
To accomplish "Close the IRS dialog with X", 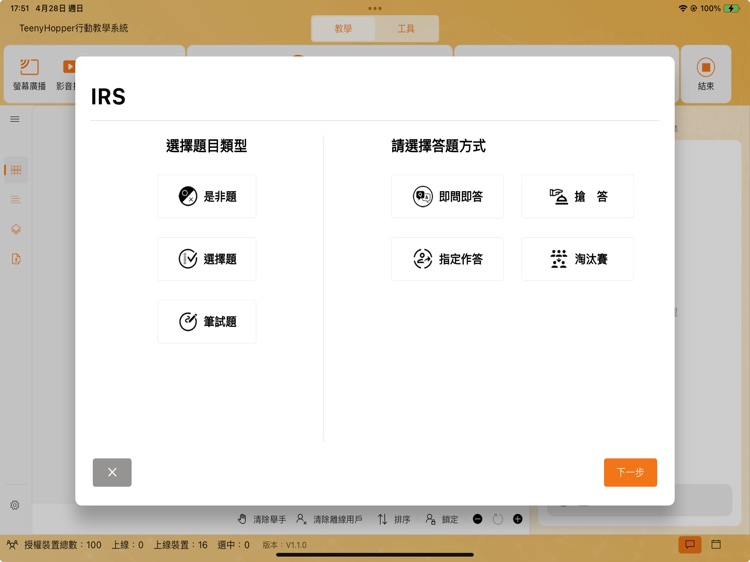I will pyautogui.click(x=112, y=473).
